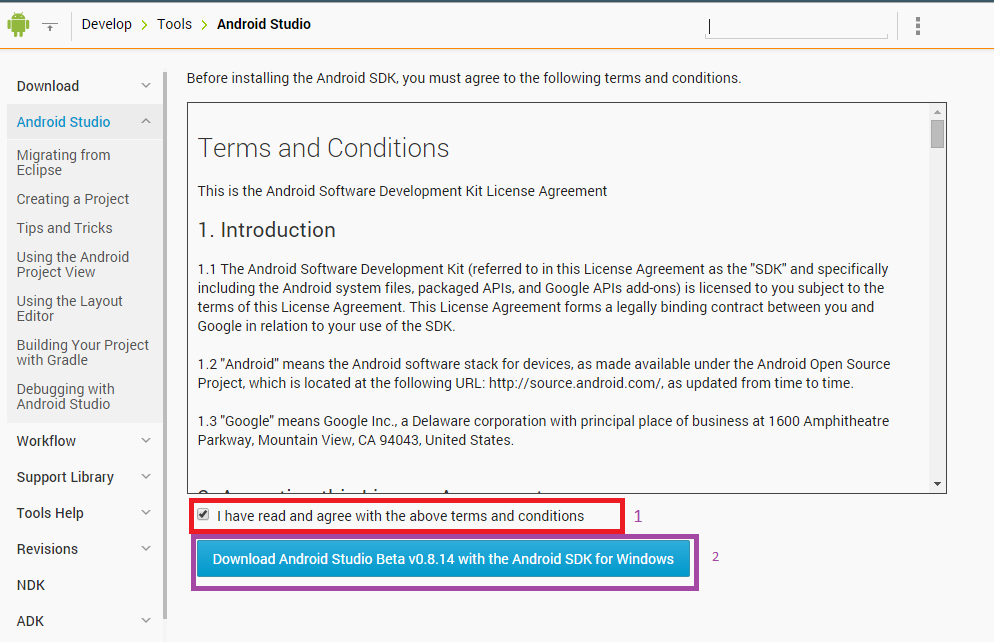Expand the Support Library chevron
This screenshot has height=642, width=994.
(146, 477)
